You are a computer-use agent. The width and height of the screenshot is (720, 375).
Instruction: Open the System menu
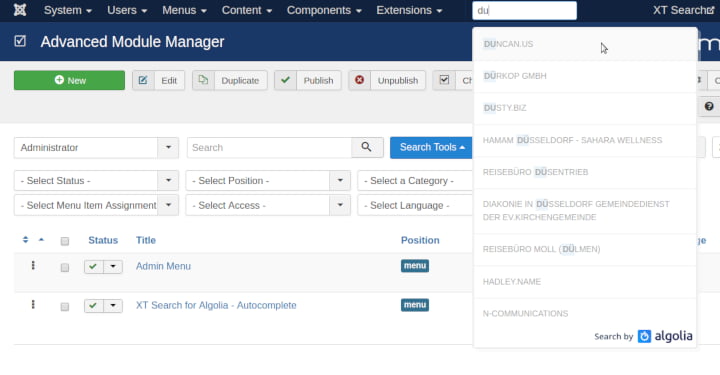click(68, 10)
